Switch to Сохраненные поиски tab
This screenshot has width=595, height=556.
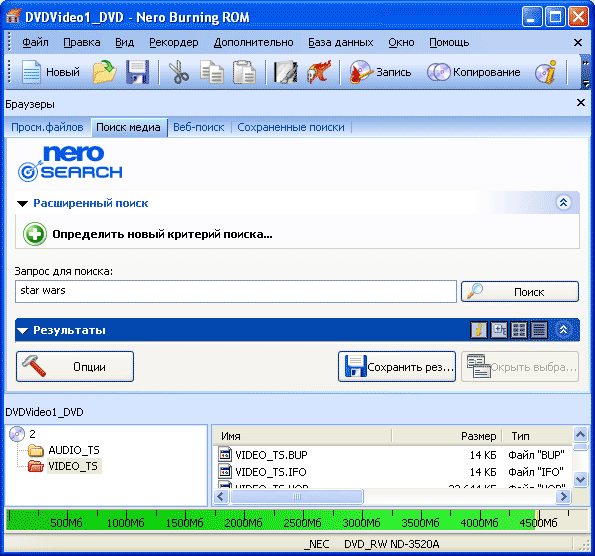tap(291, 127)
